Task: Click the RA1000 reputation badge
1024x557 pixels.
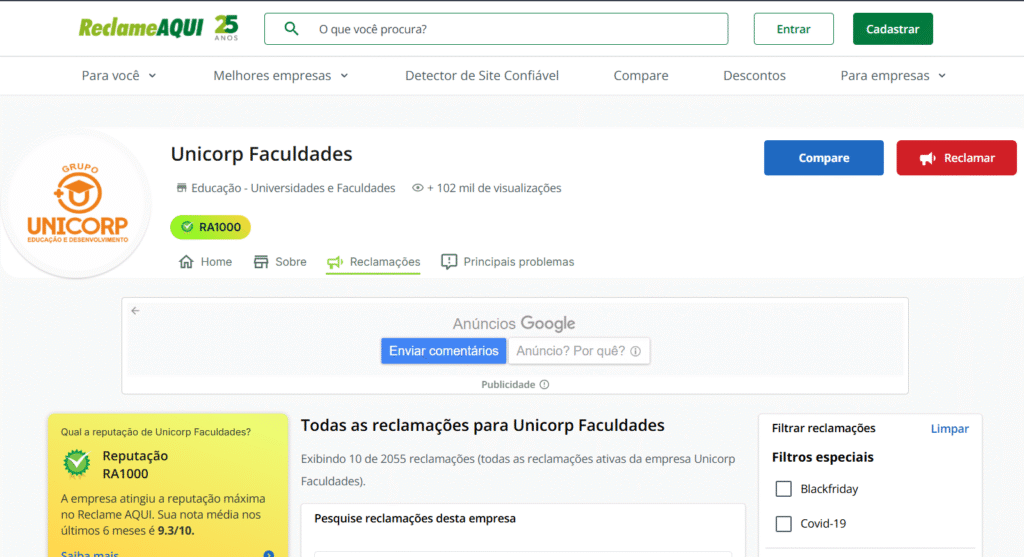Action: [210, 227]
